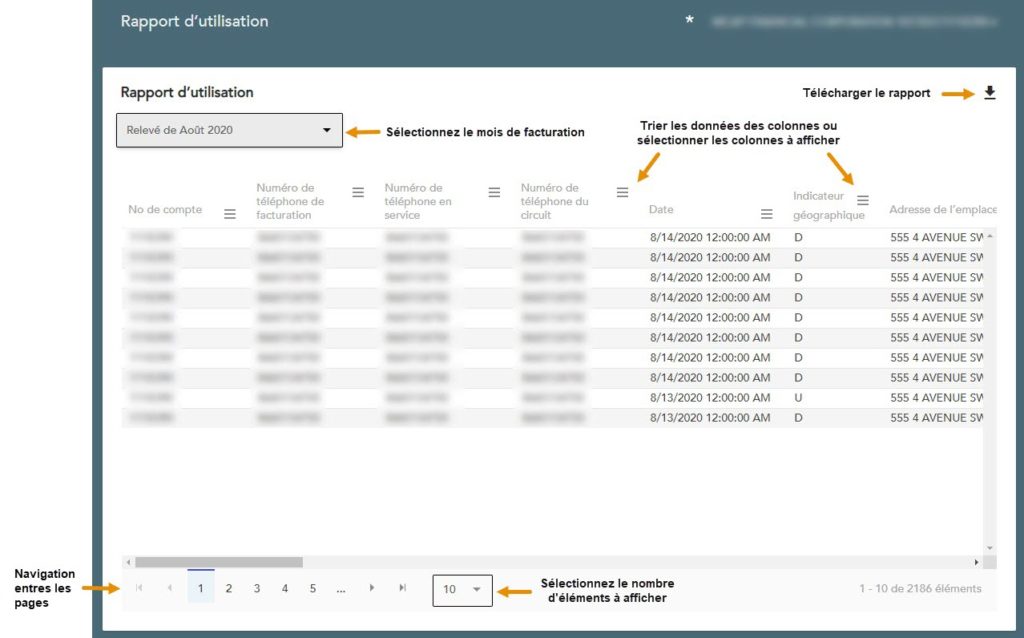Image resolution: width=1024 pixels, height=638 pixels.
Task: Open column menu for Numéro de téléphone du circuit
Action: point(622,192)
